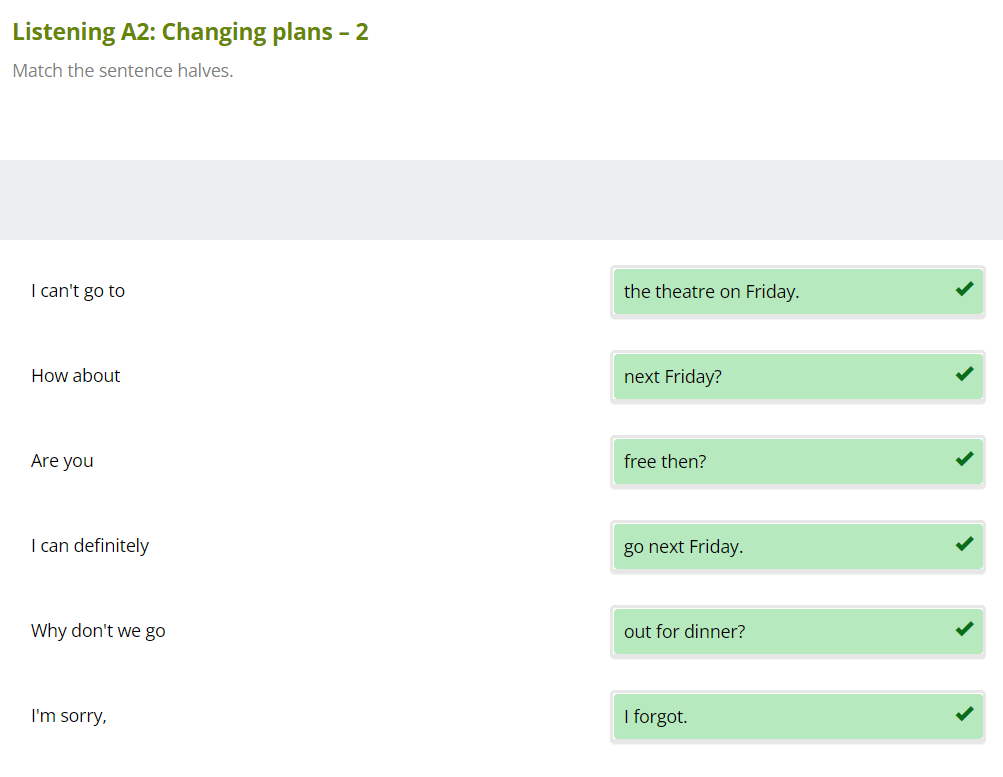Click the 'Are you' sentence start
The width and height of the screenshot is (1003, 777).
[62, 461]
